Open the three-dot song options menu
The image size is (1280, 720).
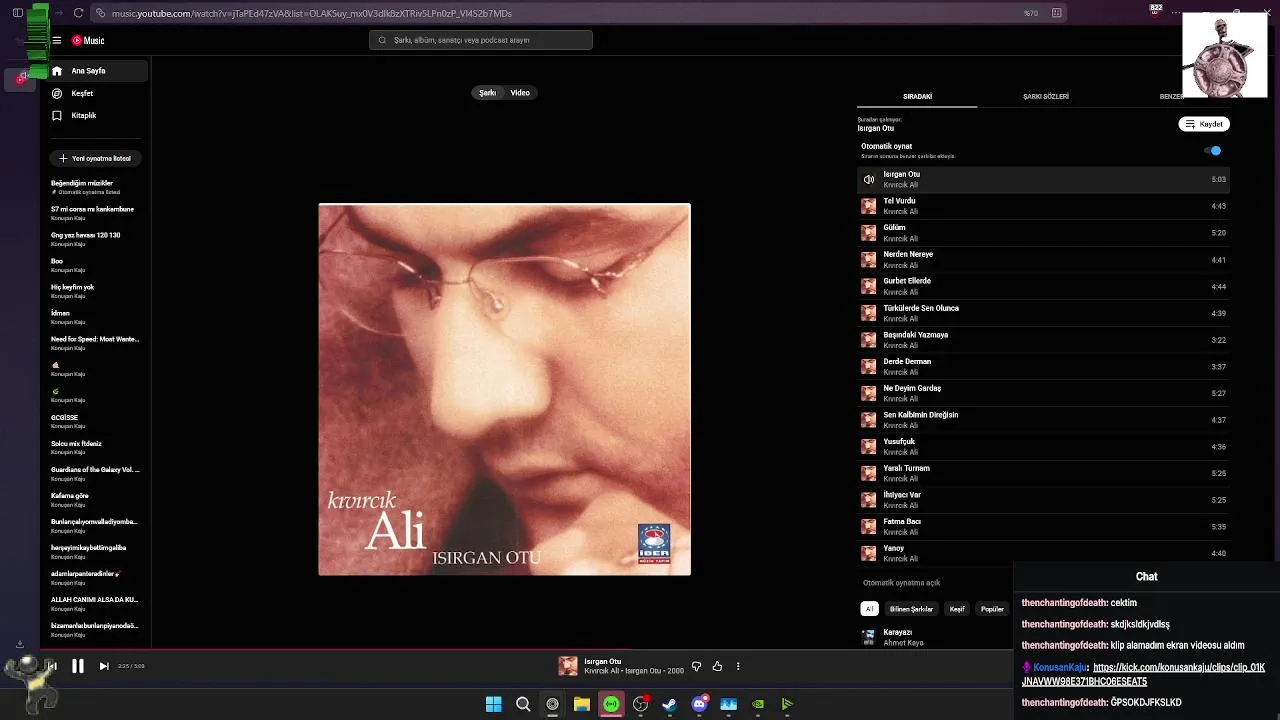[738, 666]
